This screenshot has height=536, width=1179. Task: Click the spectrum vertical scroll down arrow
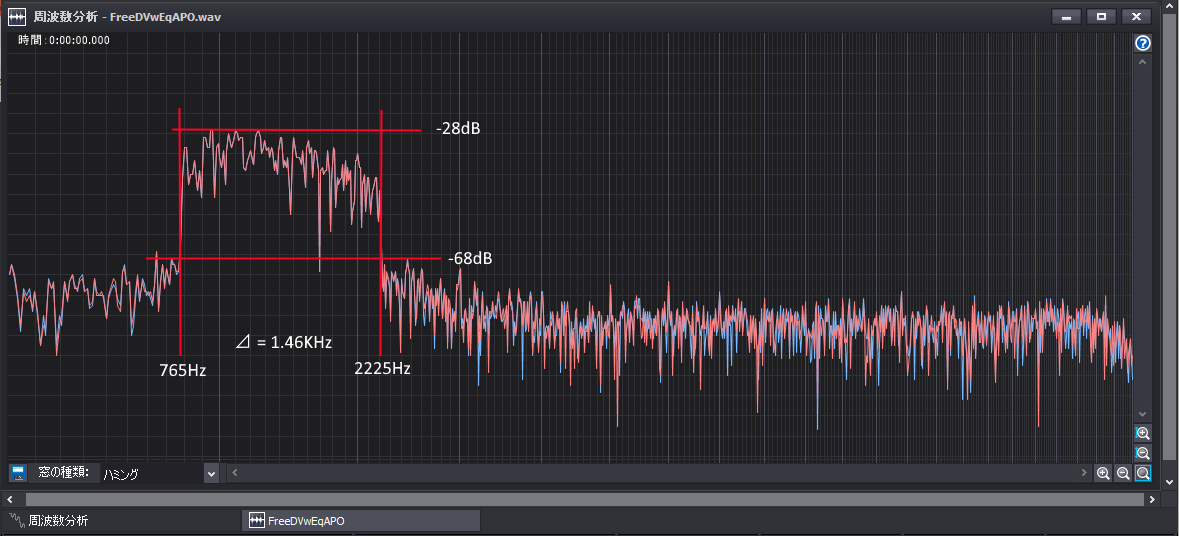pyautogui.click(x=1142, y=414)
